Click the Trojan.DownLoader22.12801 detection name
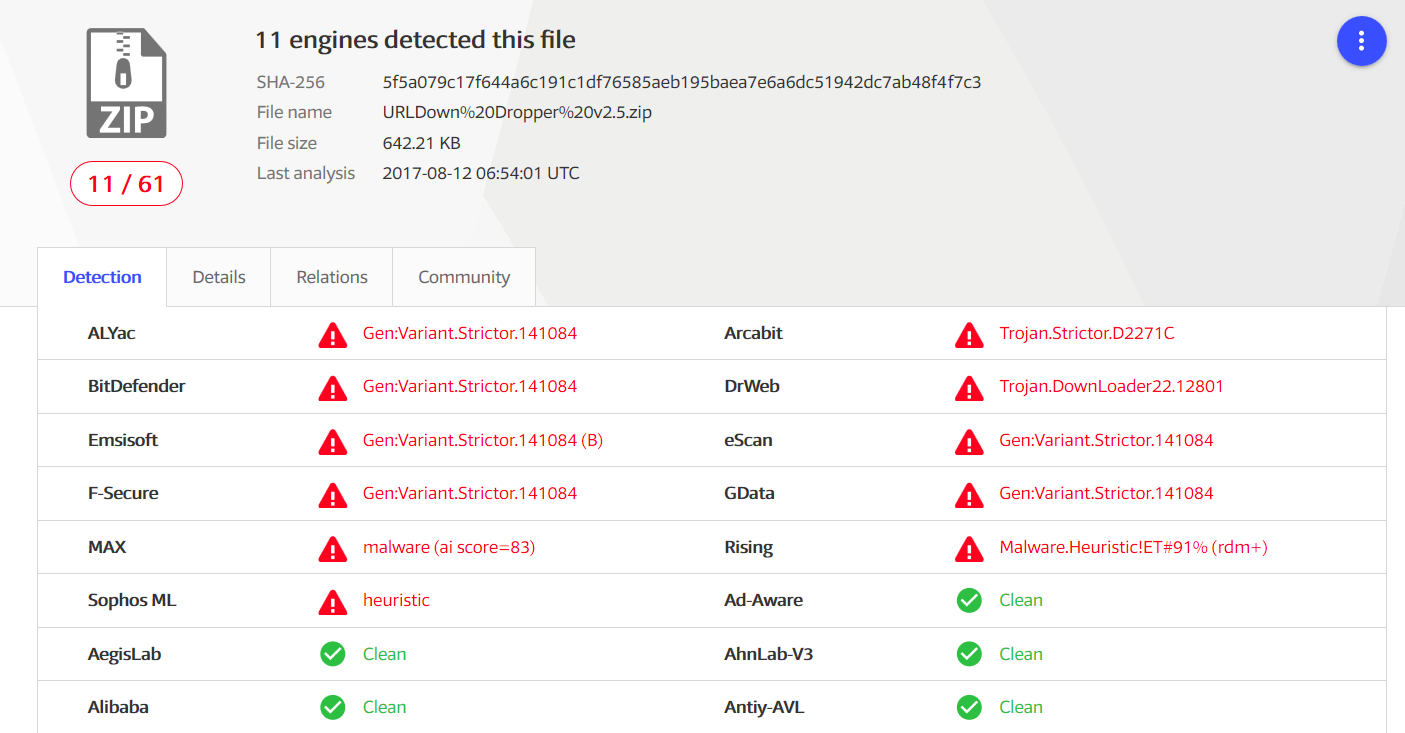1405x733 pixels. (x=1111, y=386)
